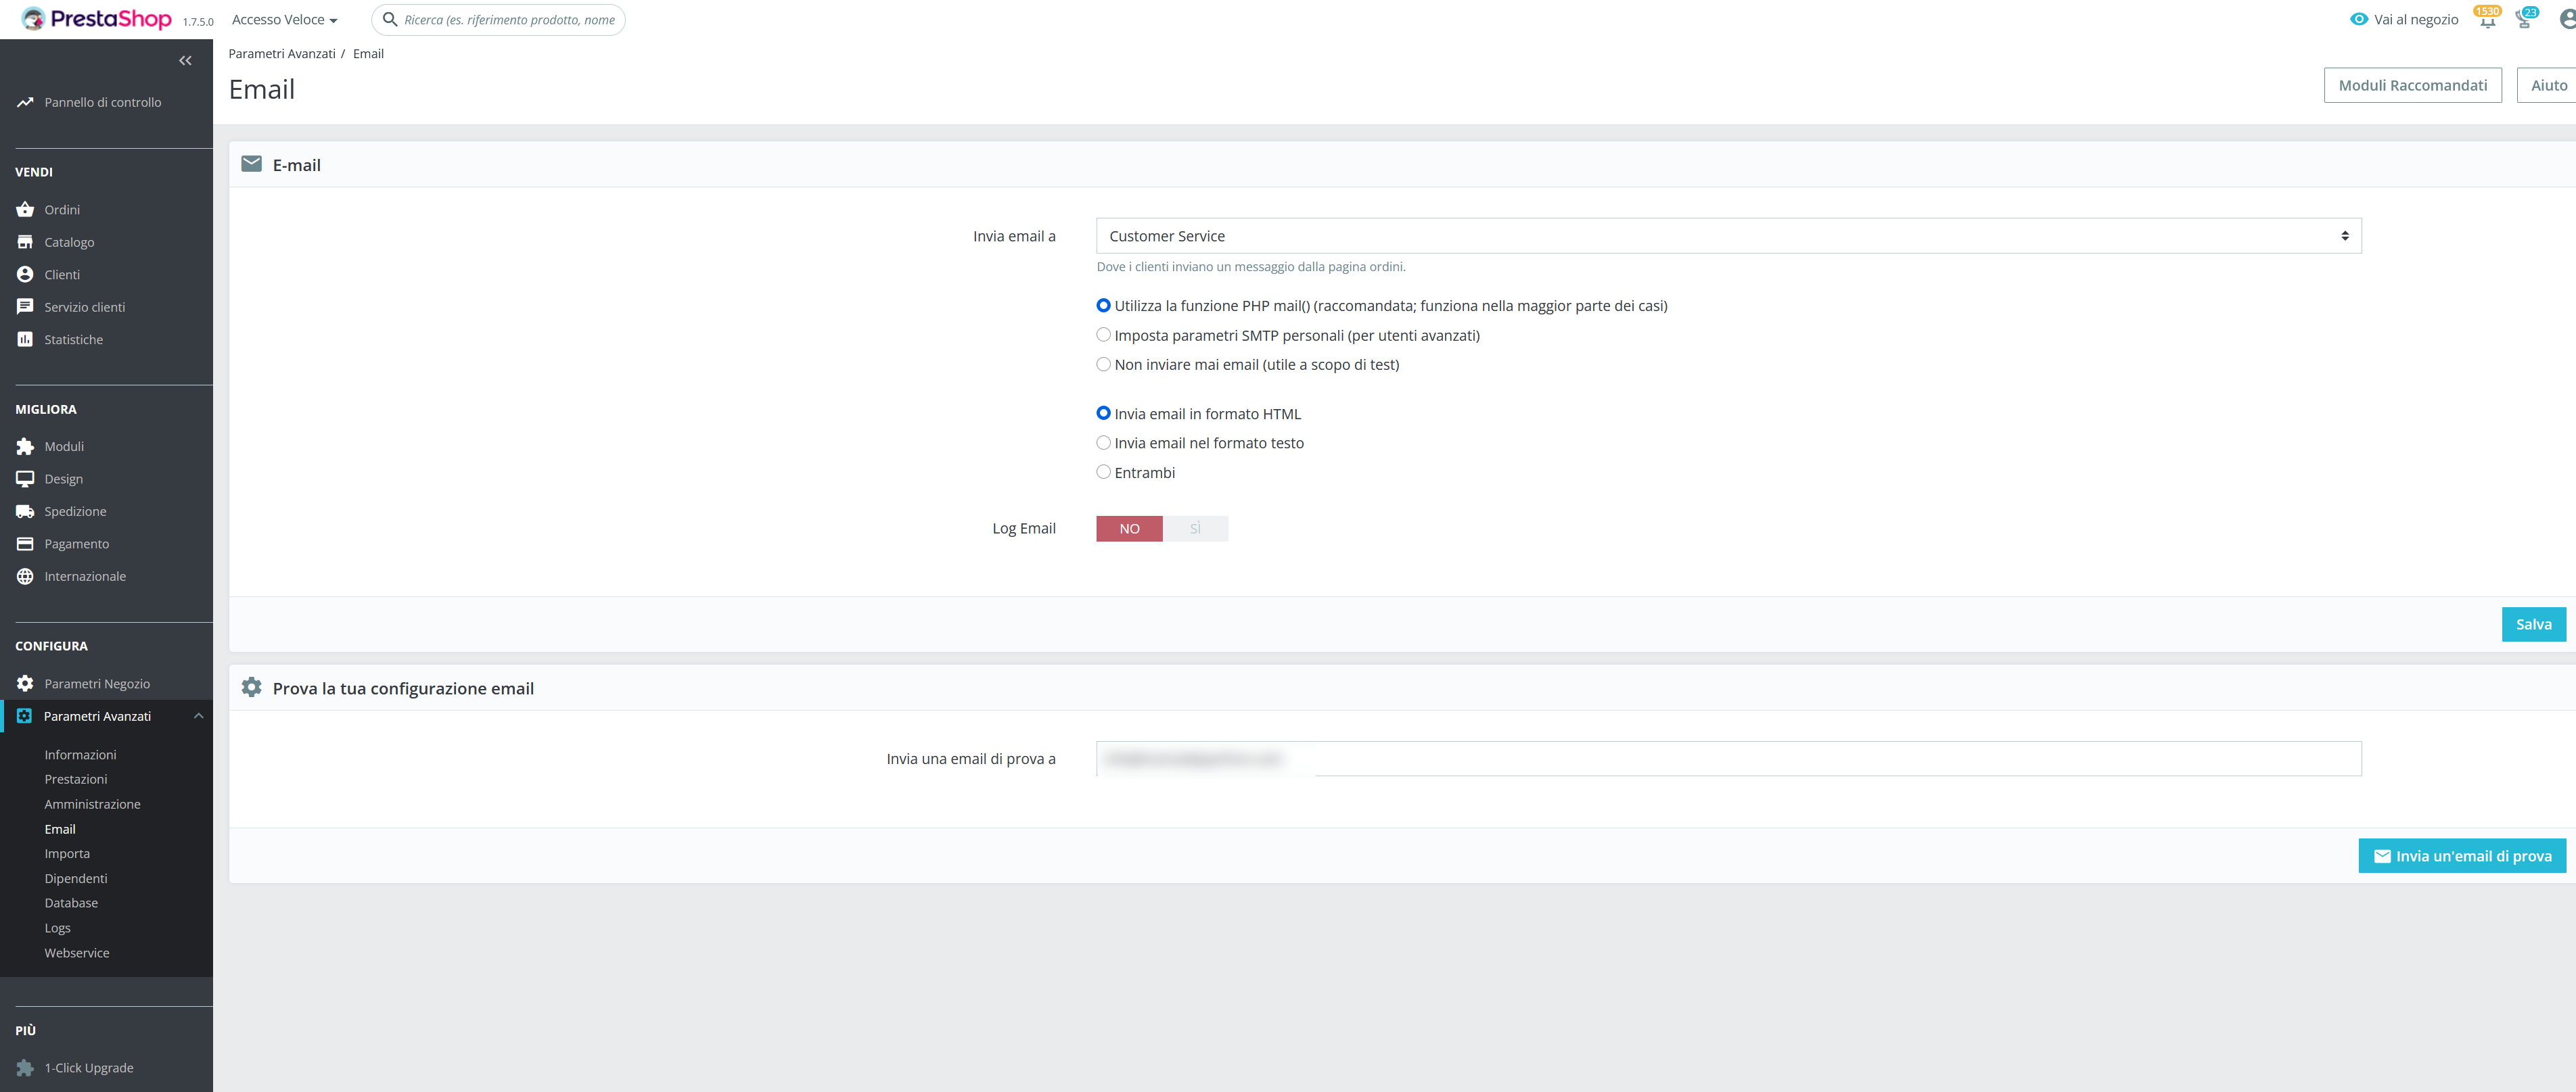
Task: Click the 1-Click Upgrade puzzle icon
Action: [x=25, y=1068]
